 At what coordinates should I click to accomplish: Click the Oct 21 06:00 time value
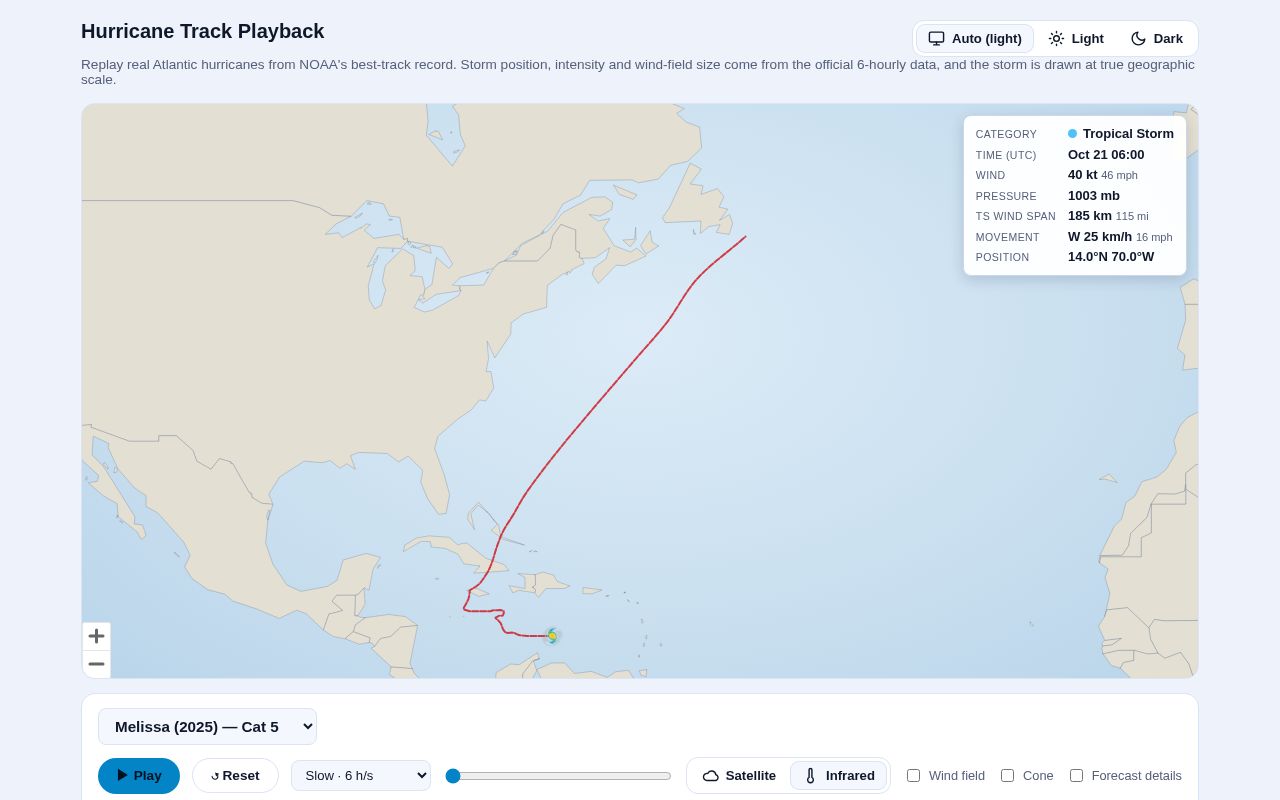1106,155
